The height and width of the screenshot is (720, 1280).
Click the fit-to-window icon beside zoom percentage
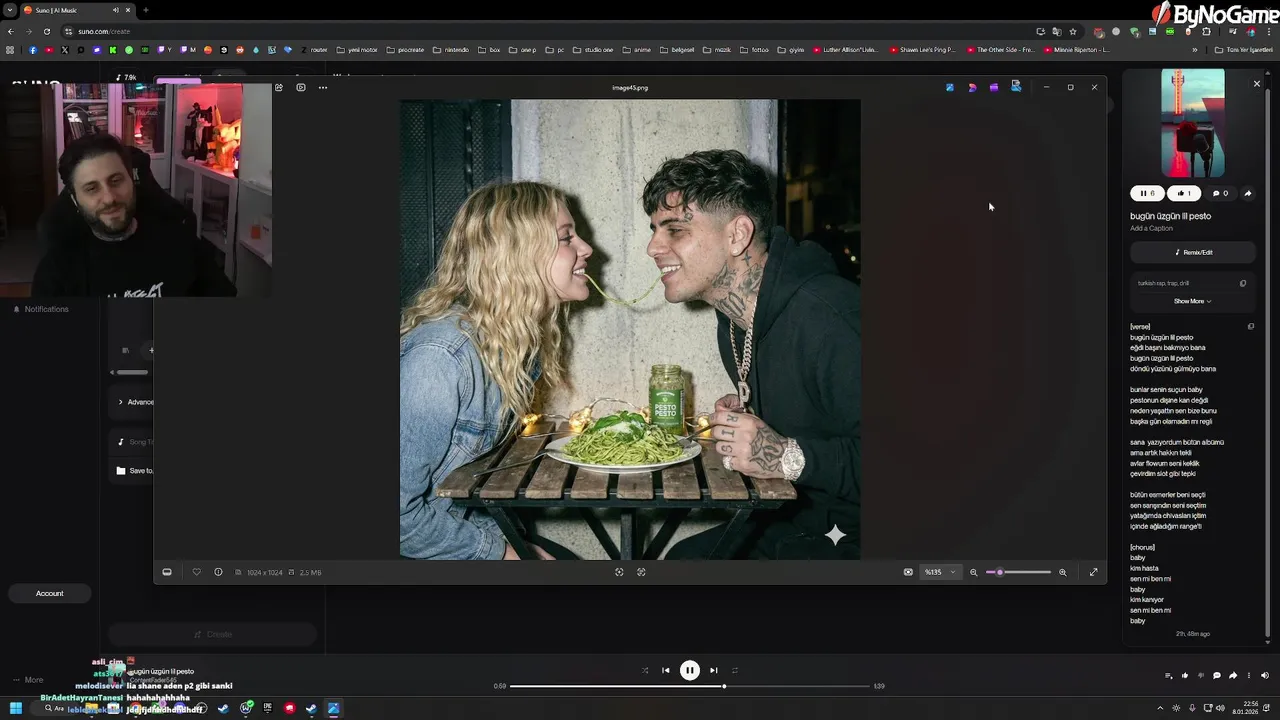click(x=908, y=572)
